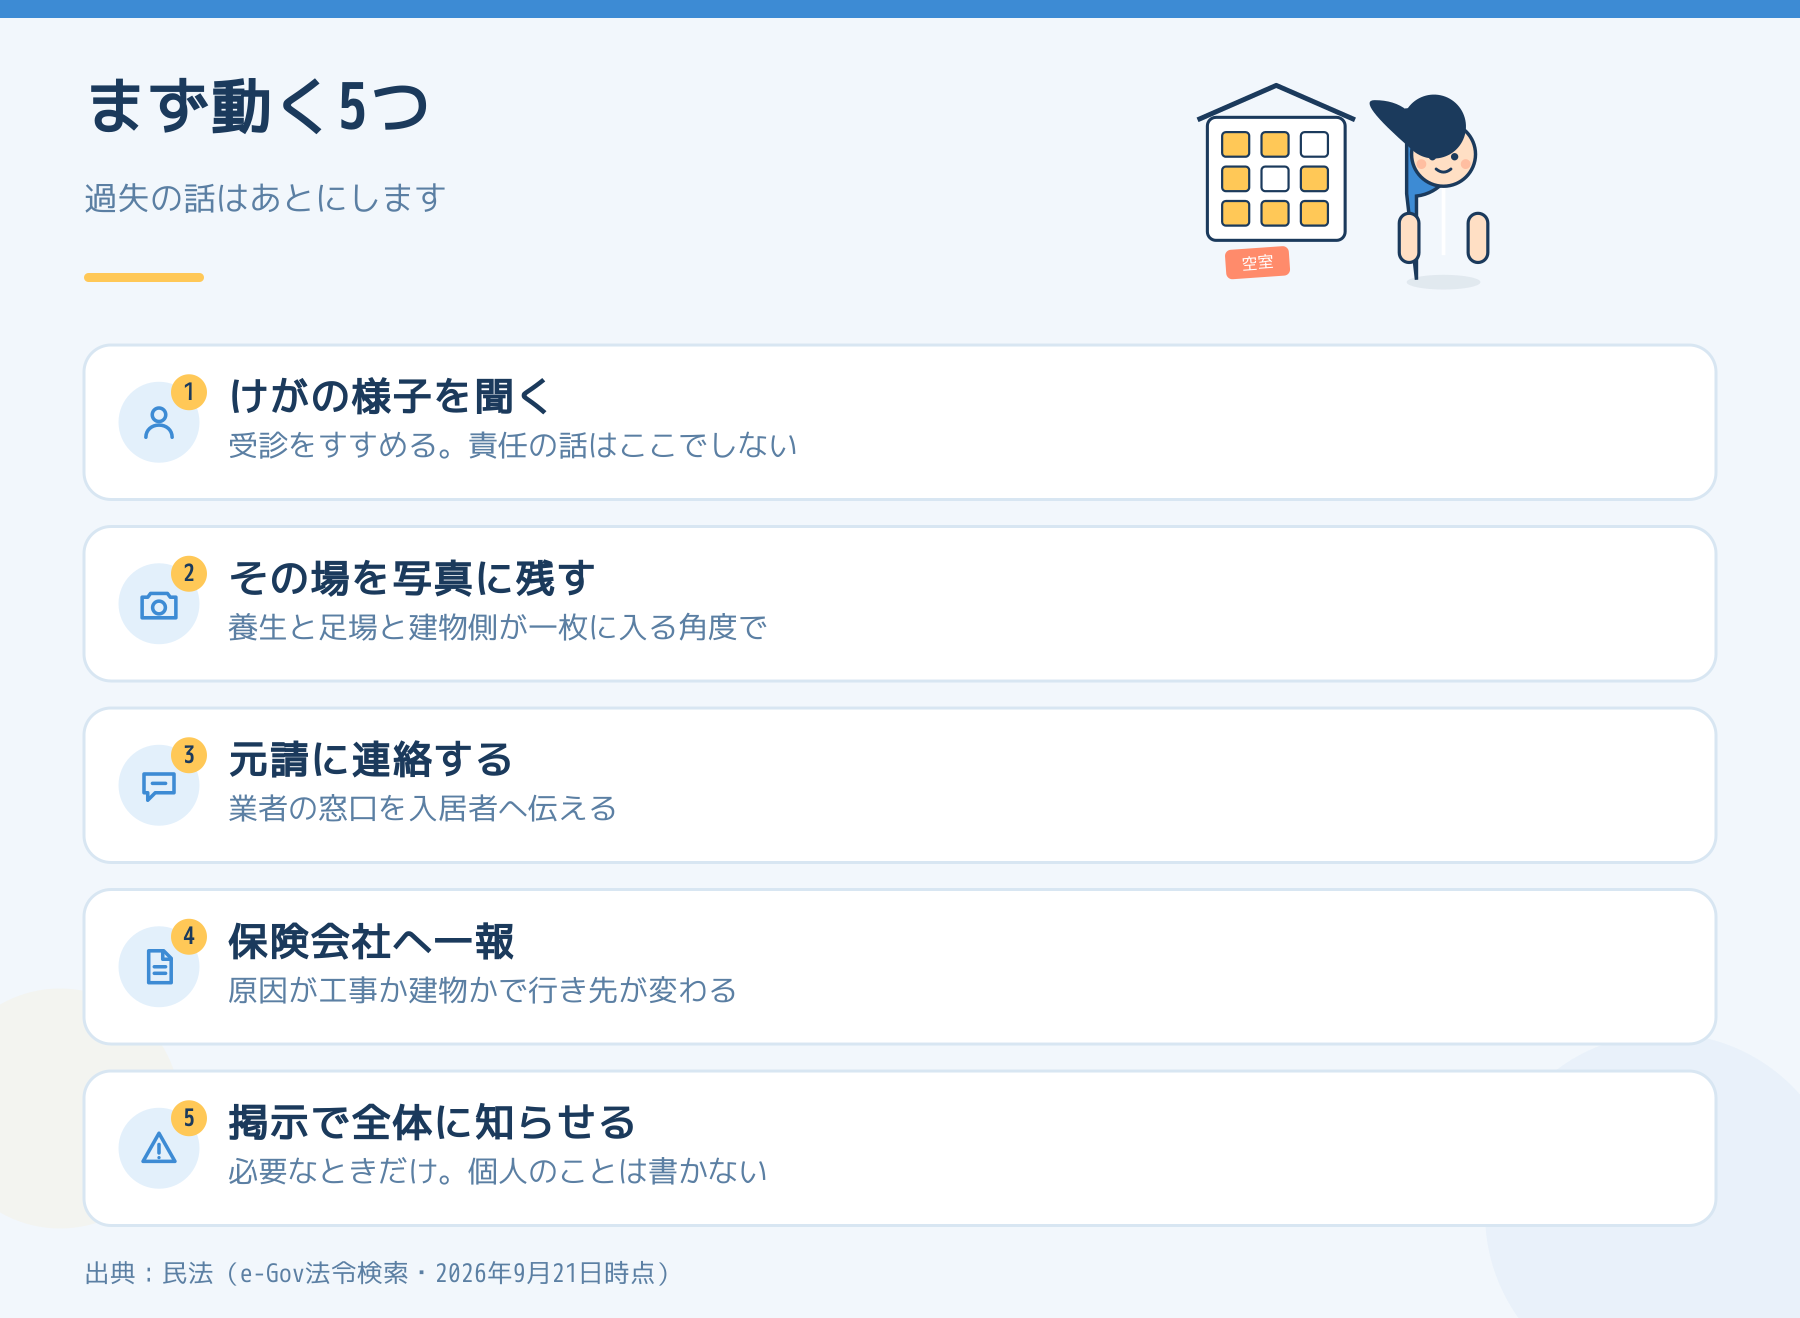Viewport: 1800px width, 1318px height.
Task: Click the subtitle 過失の話はあとにします
Action: click(x=265, y=198)
